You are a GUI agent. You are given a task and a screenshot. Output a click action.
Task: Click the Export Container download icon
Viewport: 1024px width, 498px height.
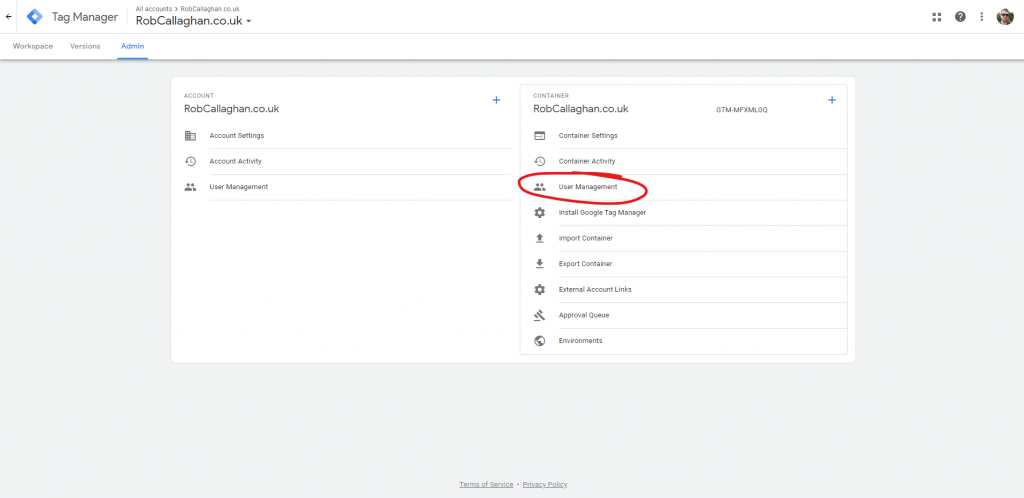tap(539, 264)
